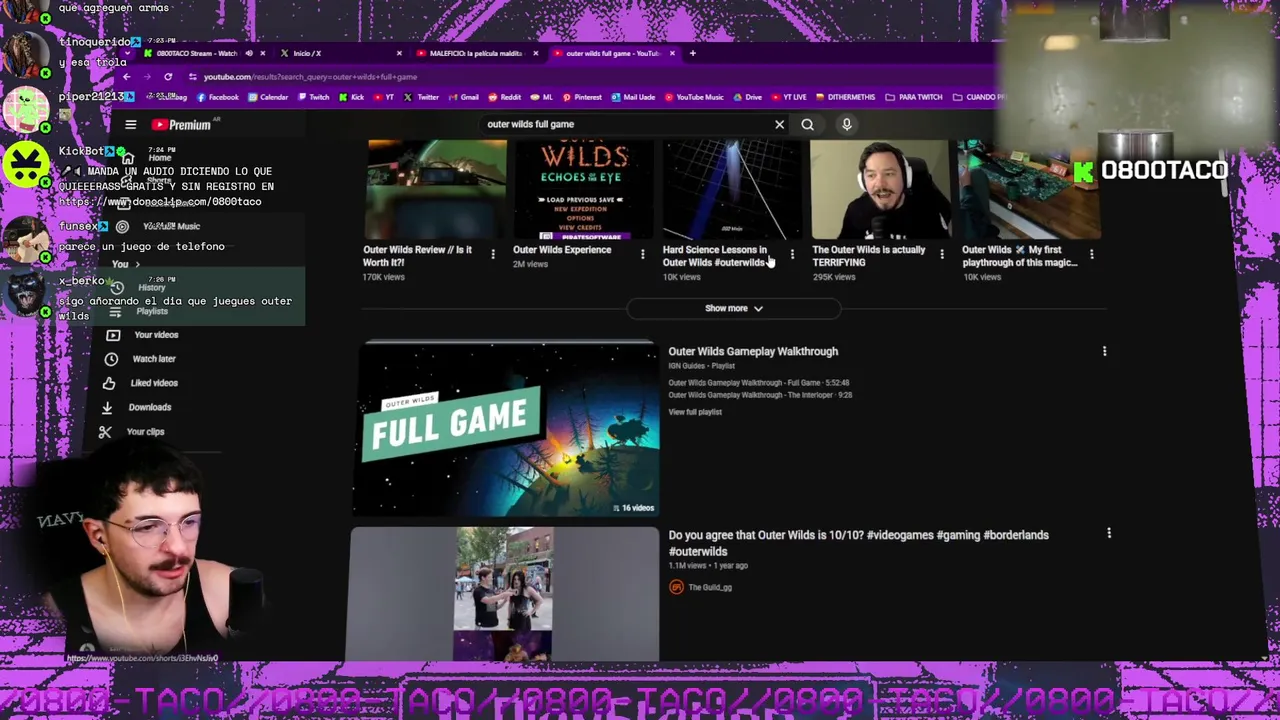The height and width of the screenshot is (720, 1280).
Task: Open Outer Wilds Gameplay Walkthrough title
Action: point(753,351)
